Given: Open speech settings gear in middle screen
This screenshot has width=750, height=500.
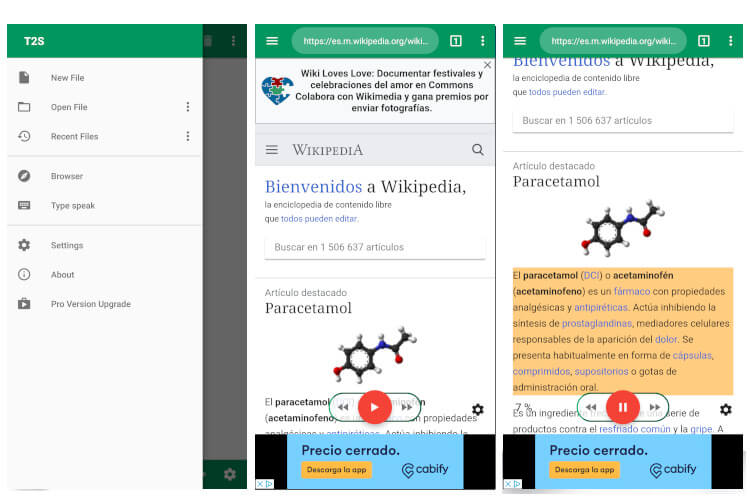Looking at the screenshot, I should click(477, 409).
